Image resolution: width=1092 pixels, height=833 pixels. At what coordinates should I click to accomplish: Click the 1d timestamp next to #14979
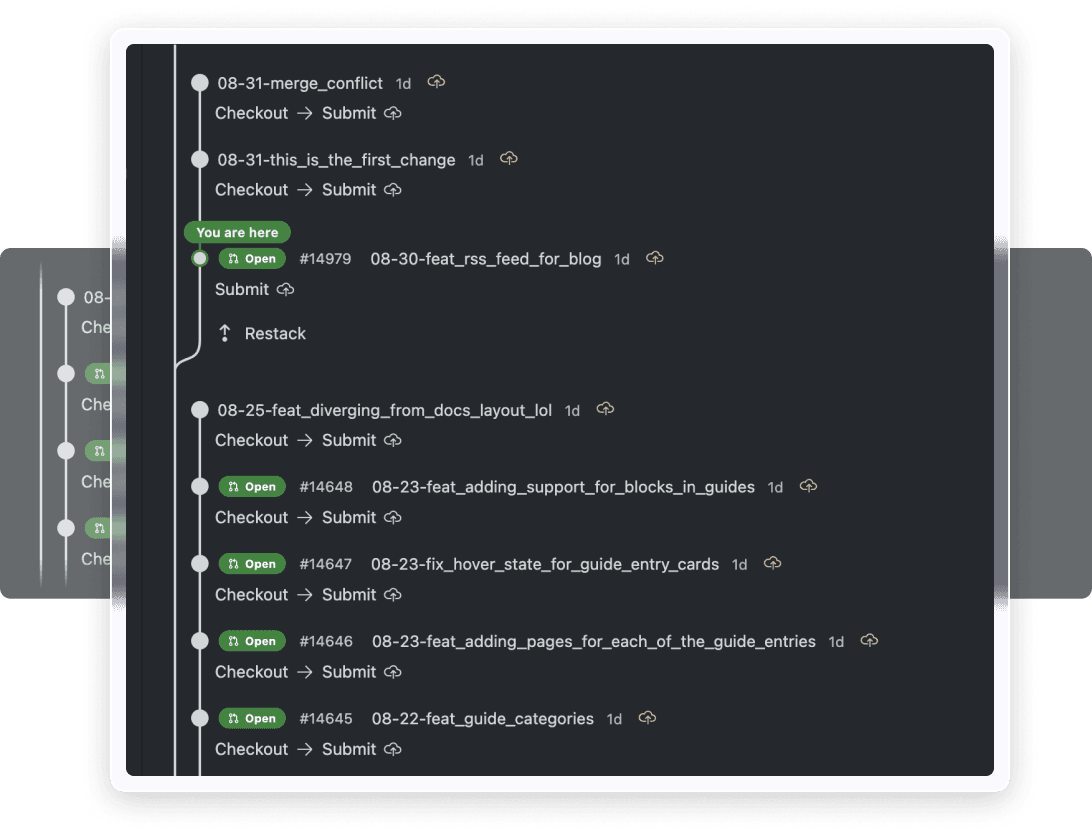621,258
